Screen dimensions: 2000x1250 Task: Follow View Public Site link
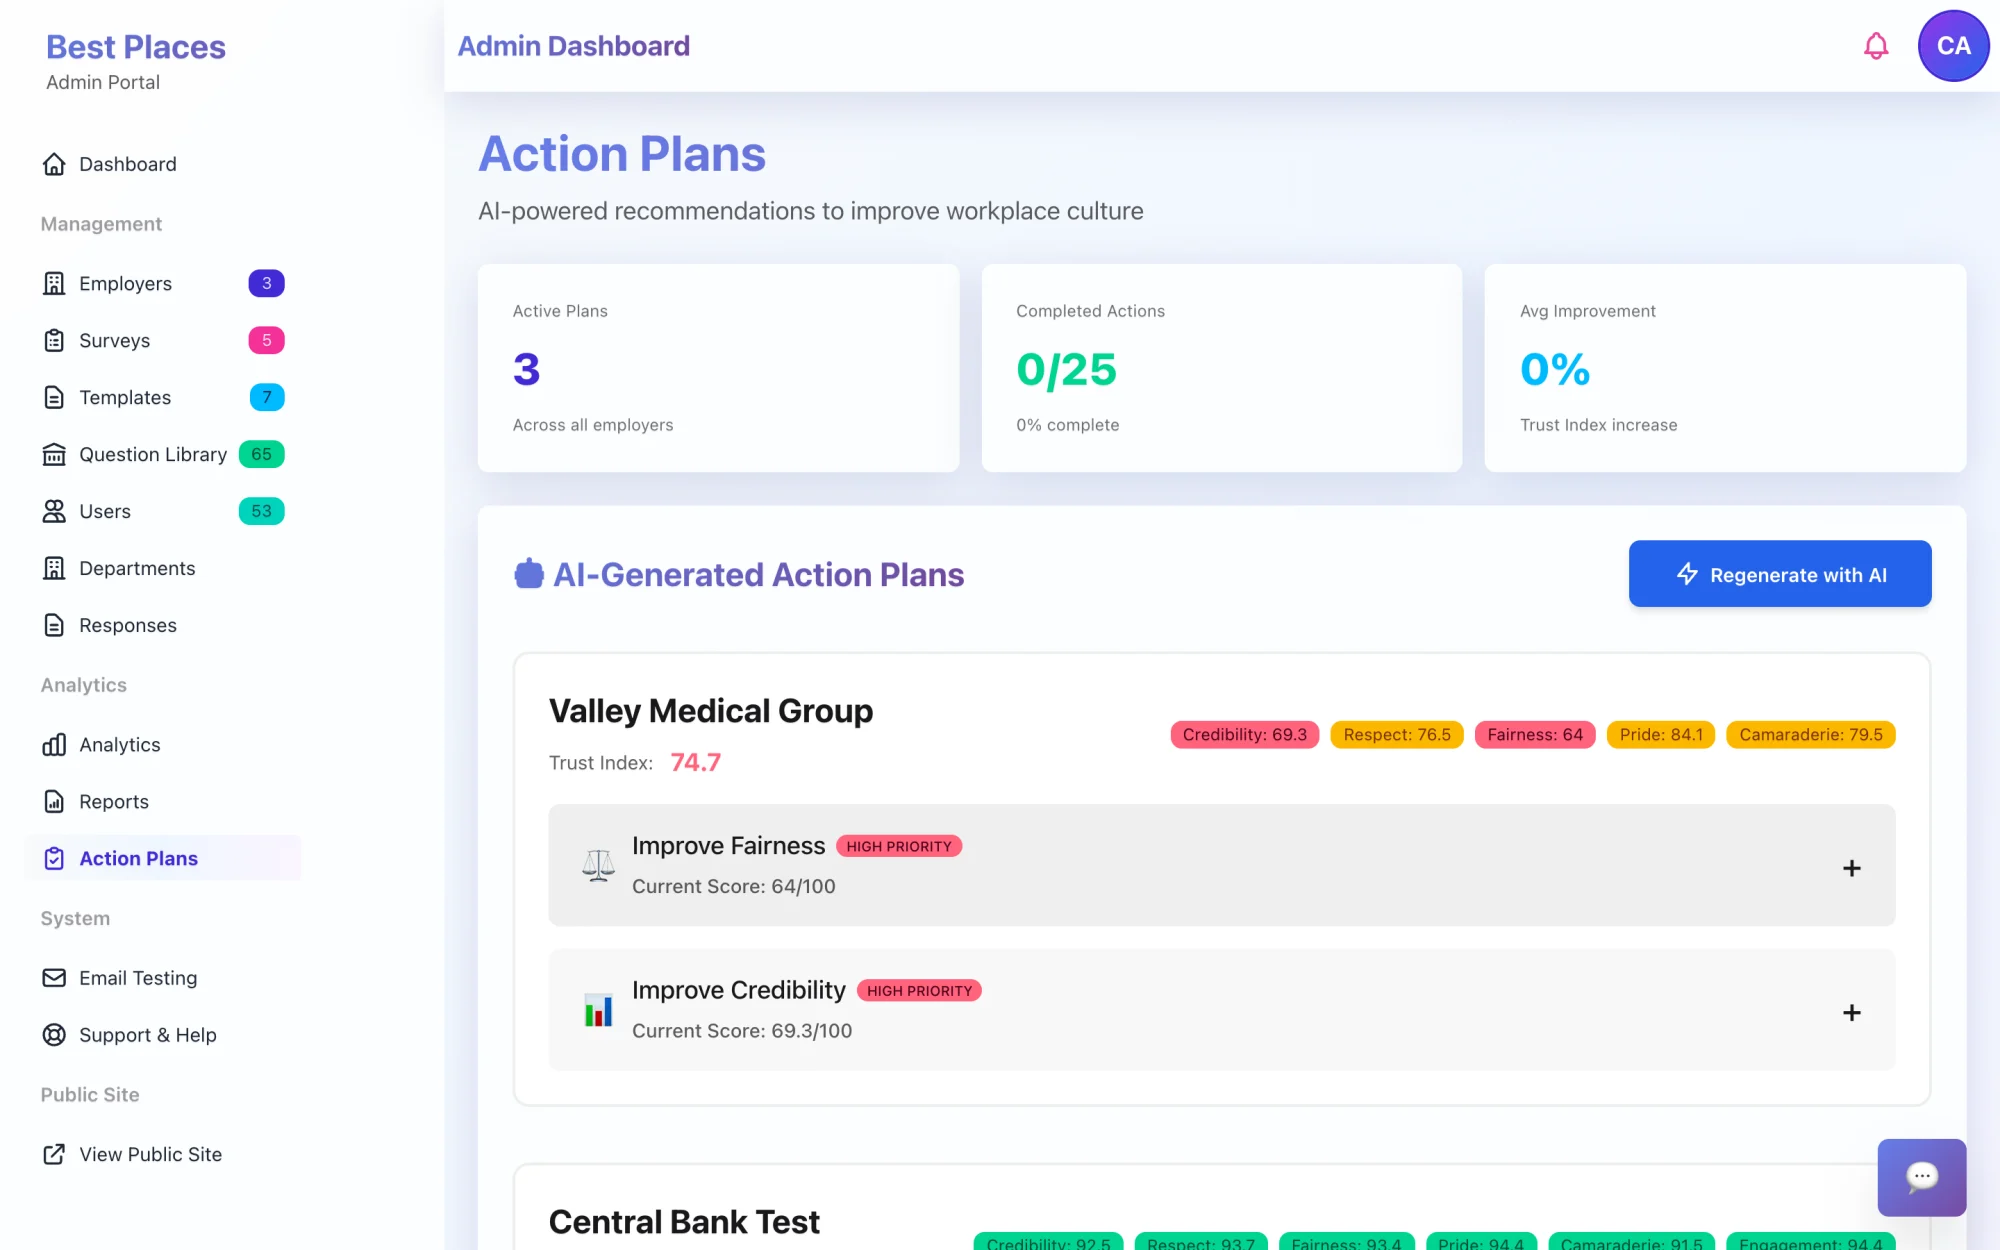pos(163,1154)
